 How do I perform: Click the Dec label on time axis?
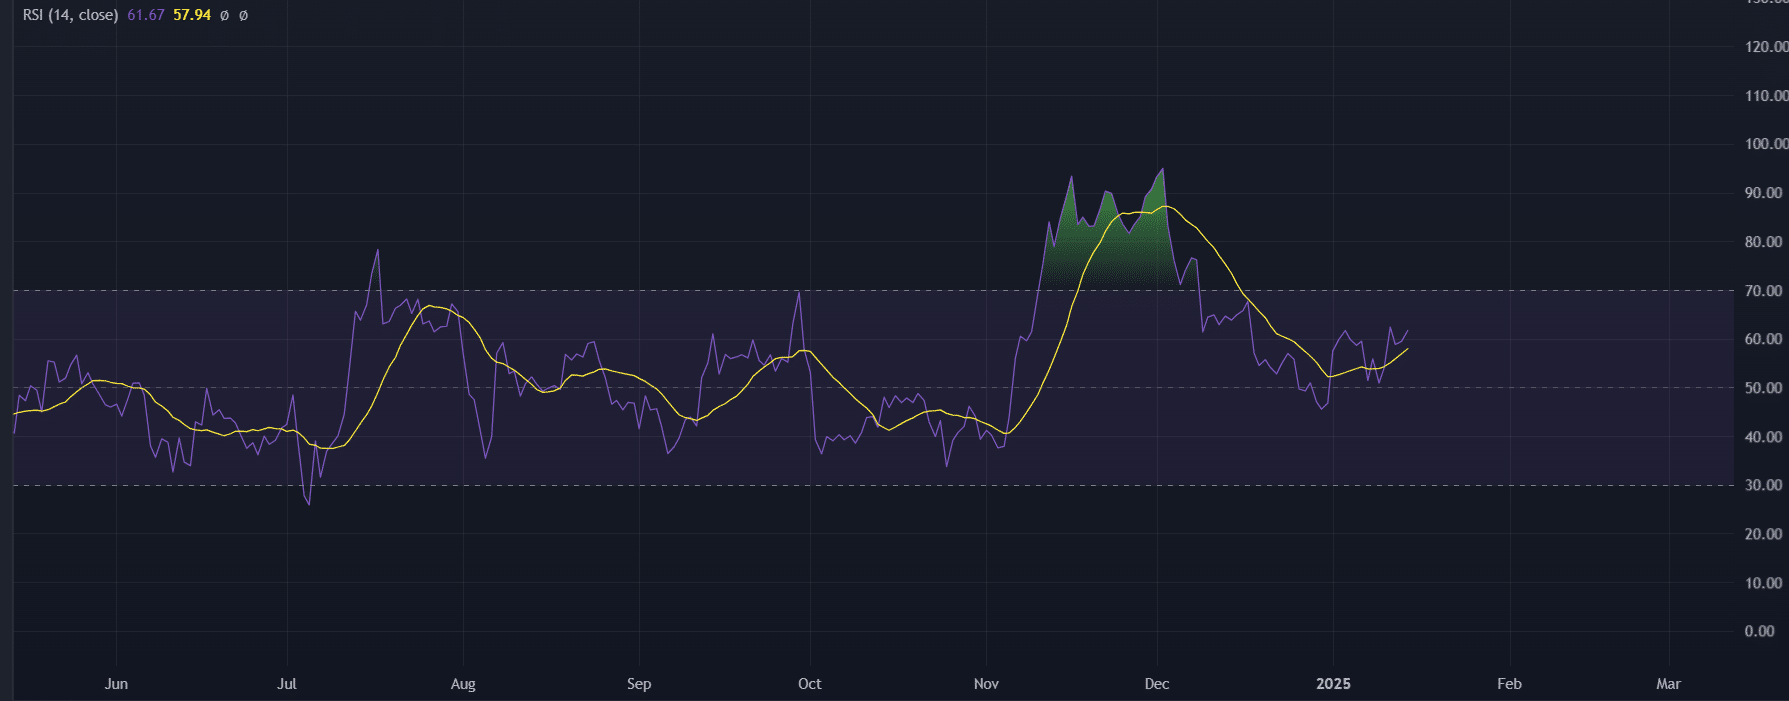[x=1157, y=684]
